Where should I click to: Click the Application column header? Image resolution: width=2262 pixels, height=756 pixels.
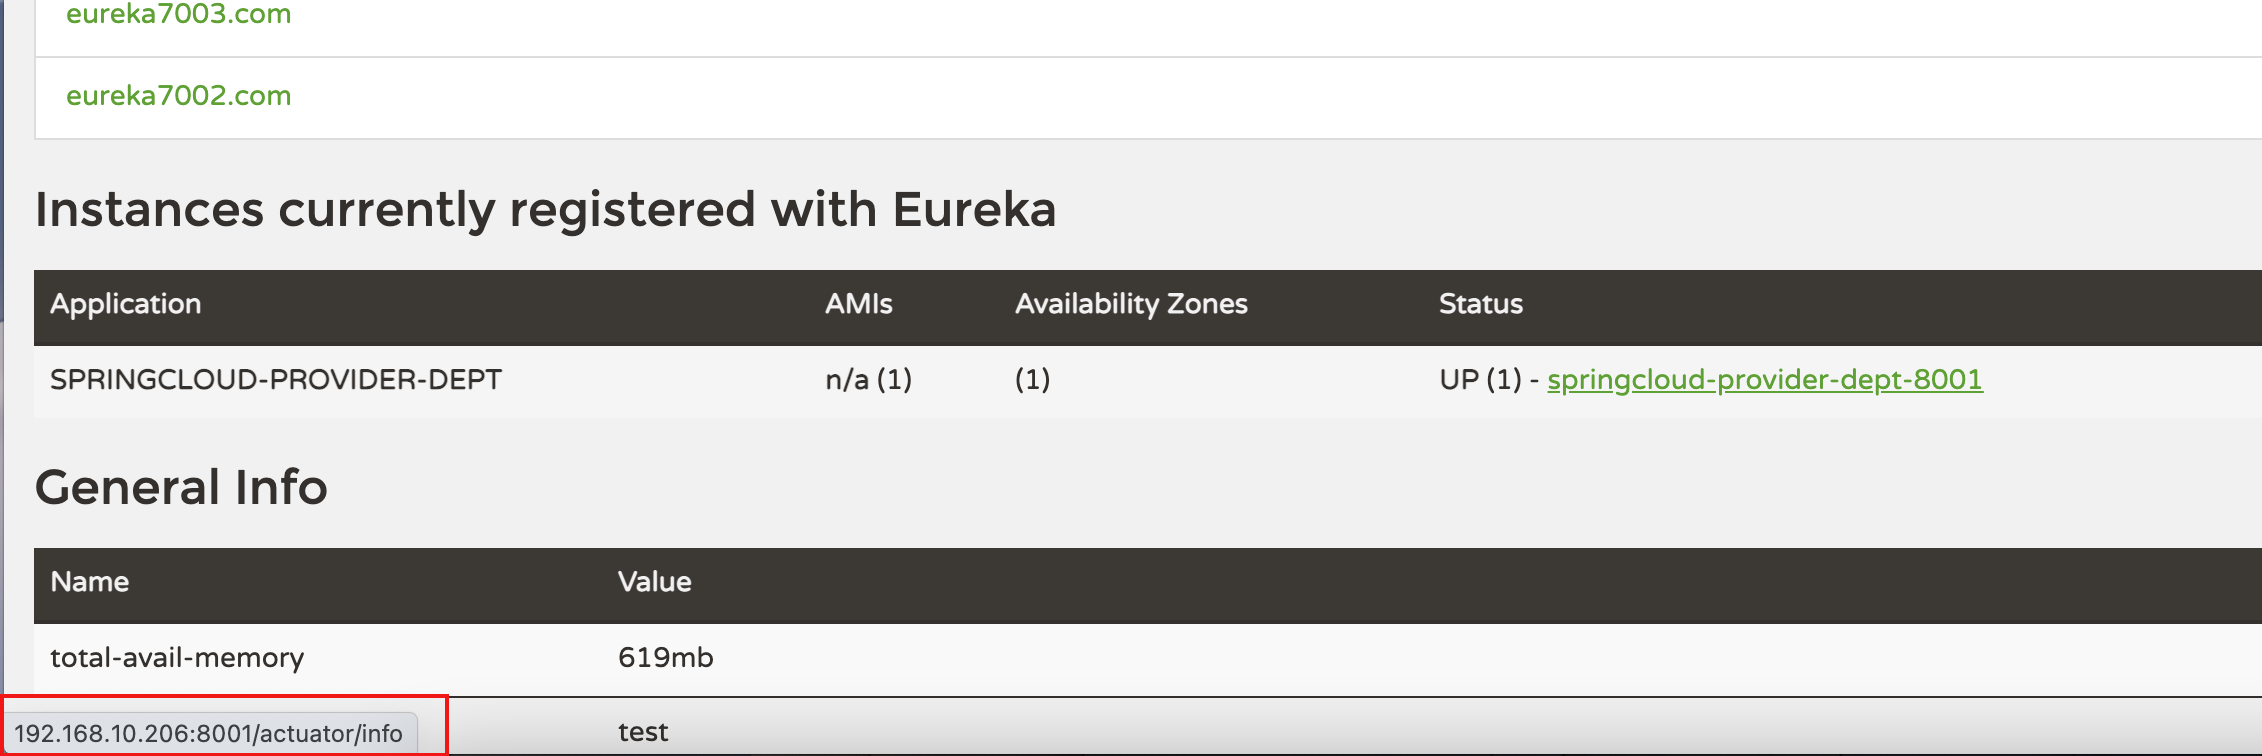click(126, 304)
